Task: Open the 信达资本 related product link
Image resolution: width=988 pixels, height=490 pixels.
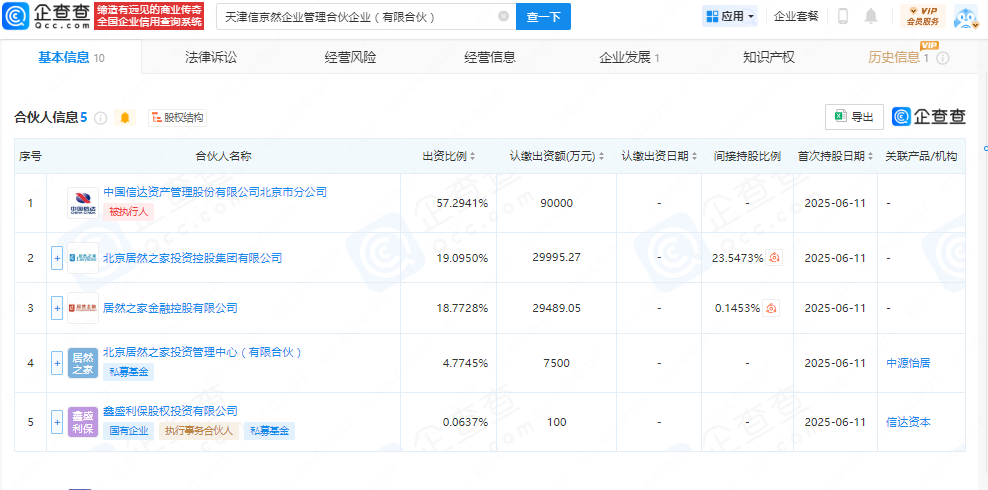Action: pos(908,422)
